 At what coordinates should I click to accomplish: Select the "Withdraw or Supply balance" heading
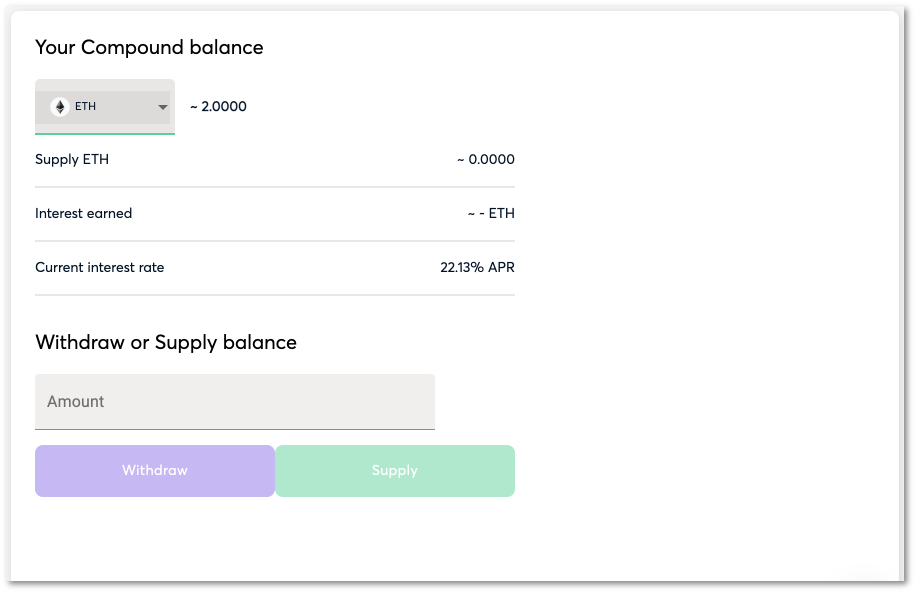coord(166,342)
